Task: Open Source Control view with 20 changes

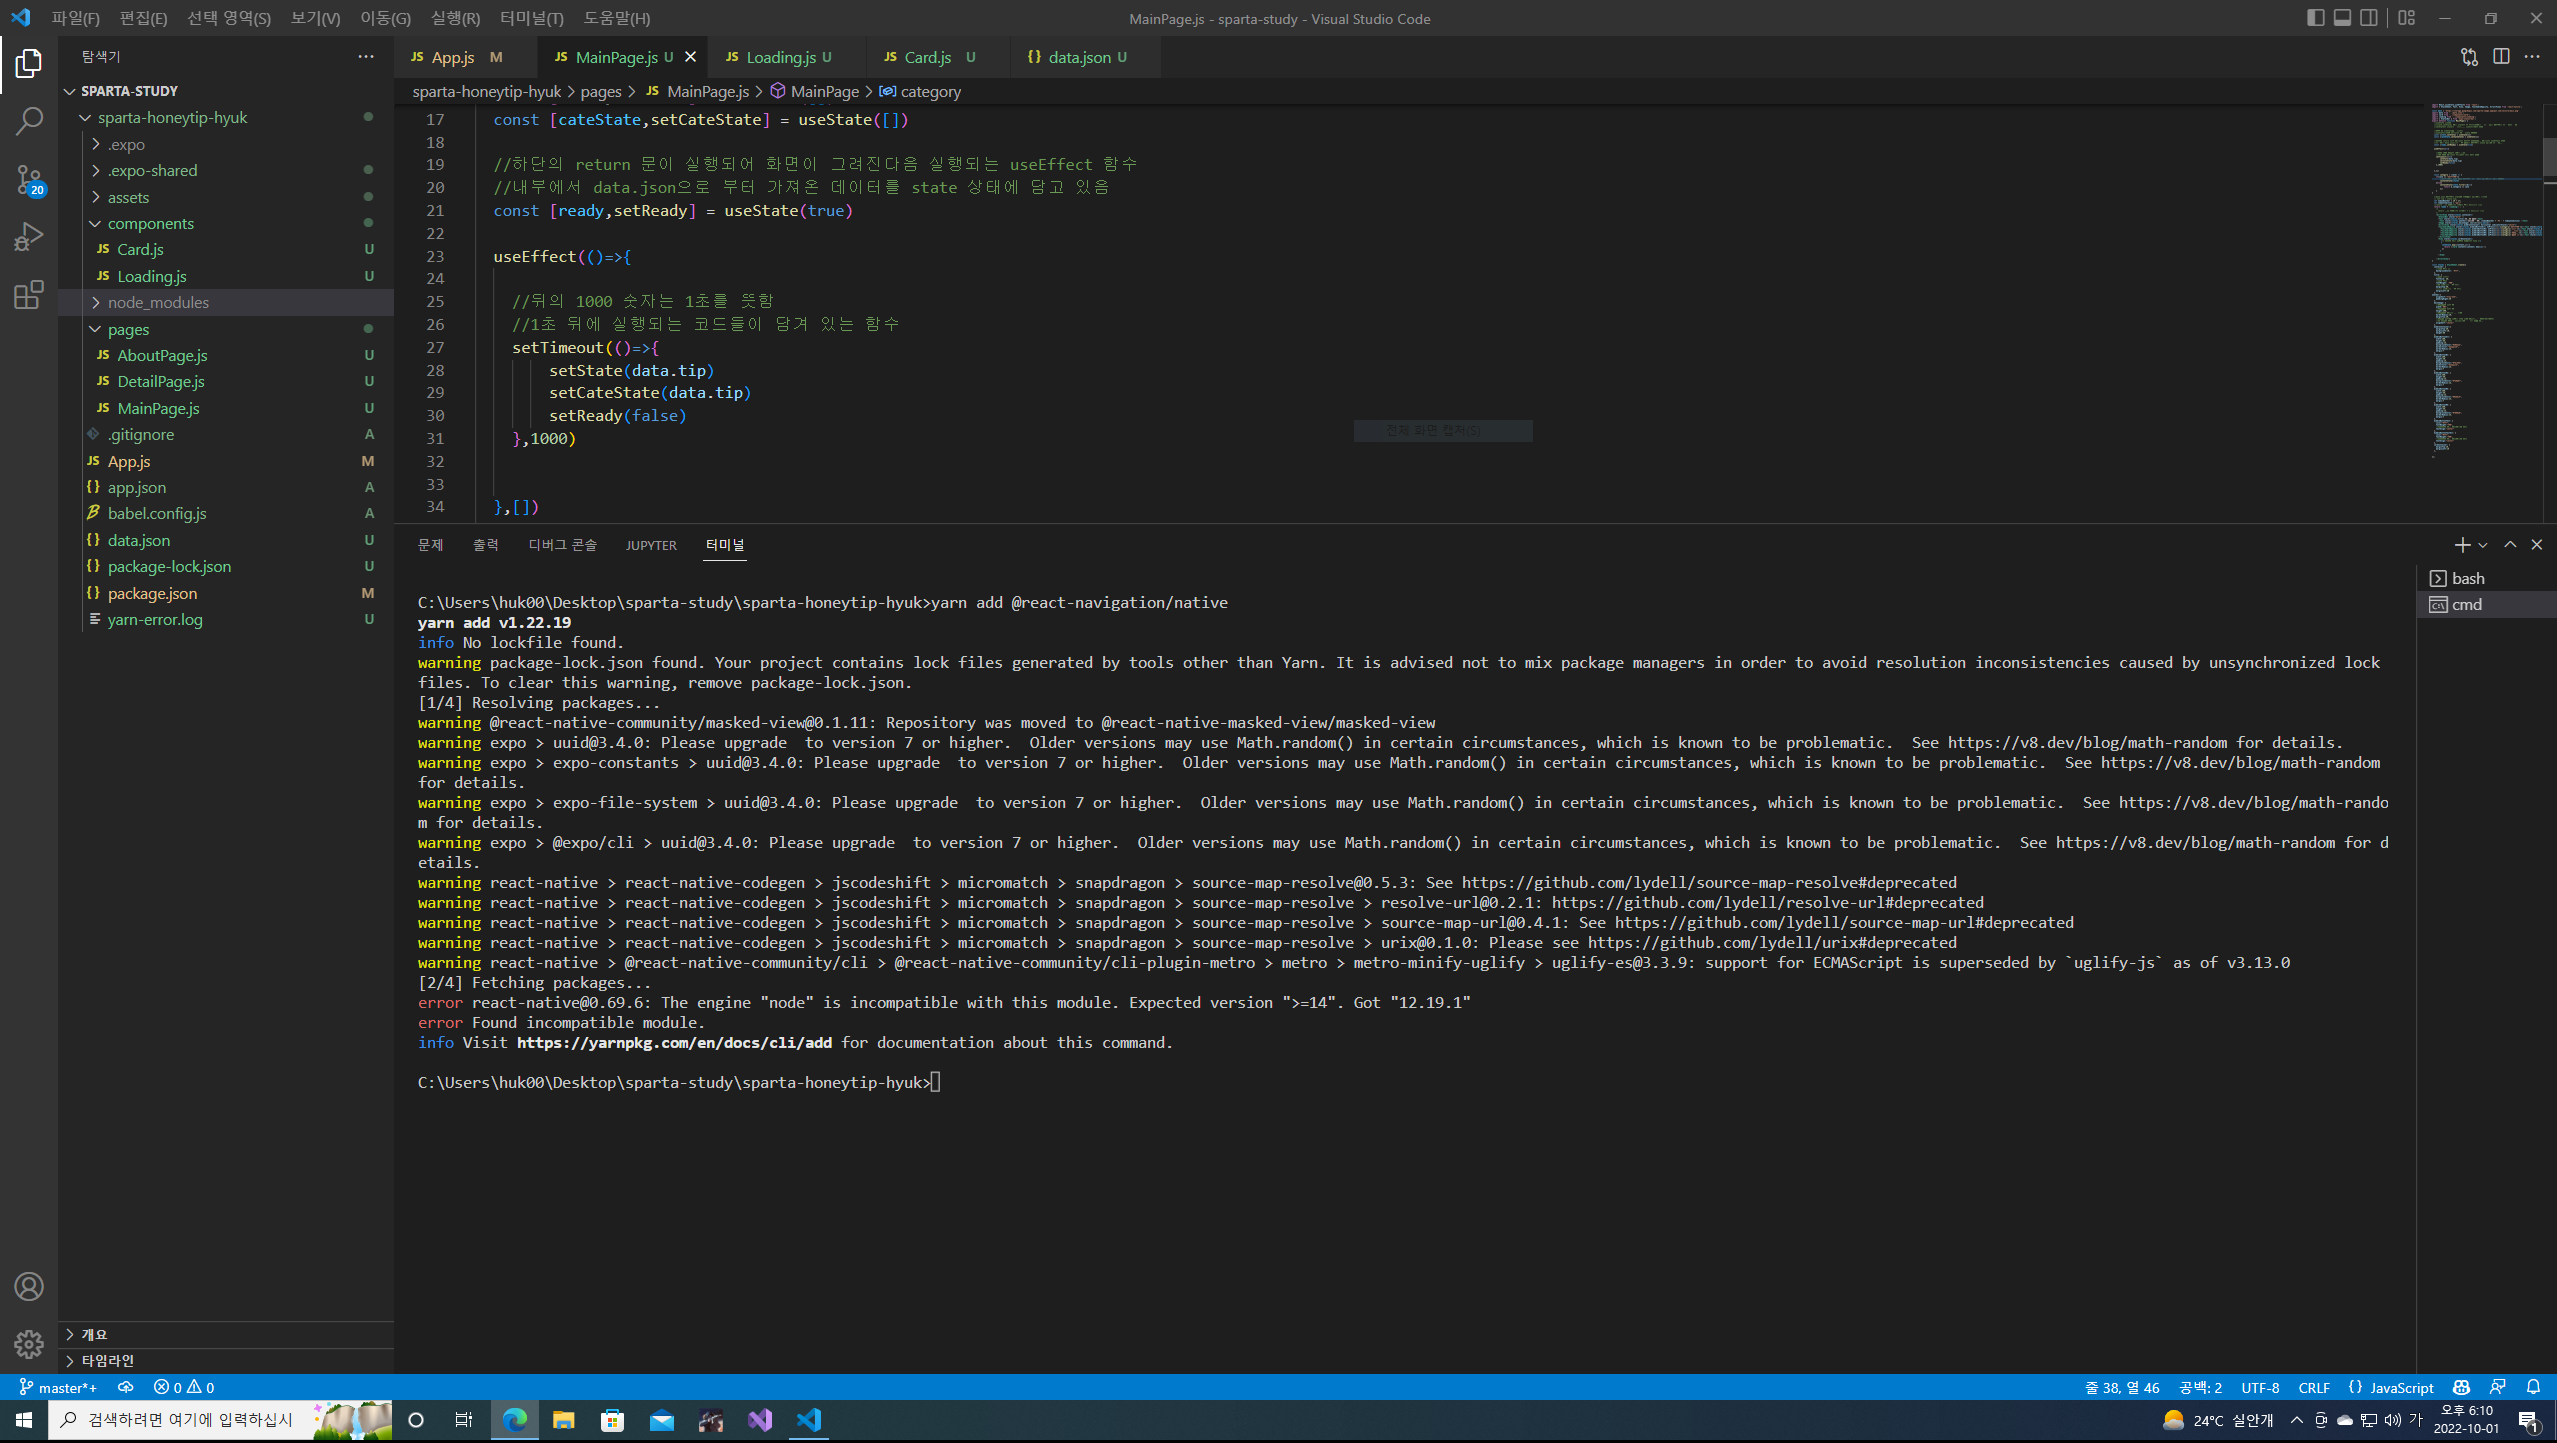Action: click(29, 180)
